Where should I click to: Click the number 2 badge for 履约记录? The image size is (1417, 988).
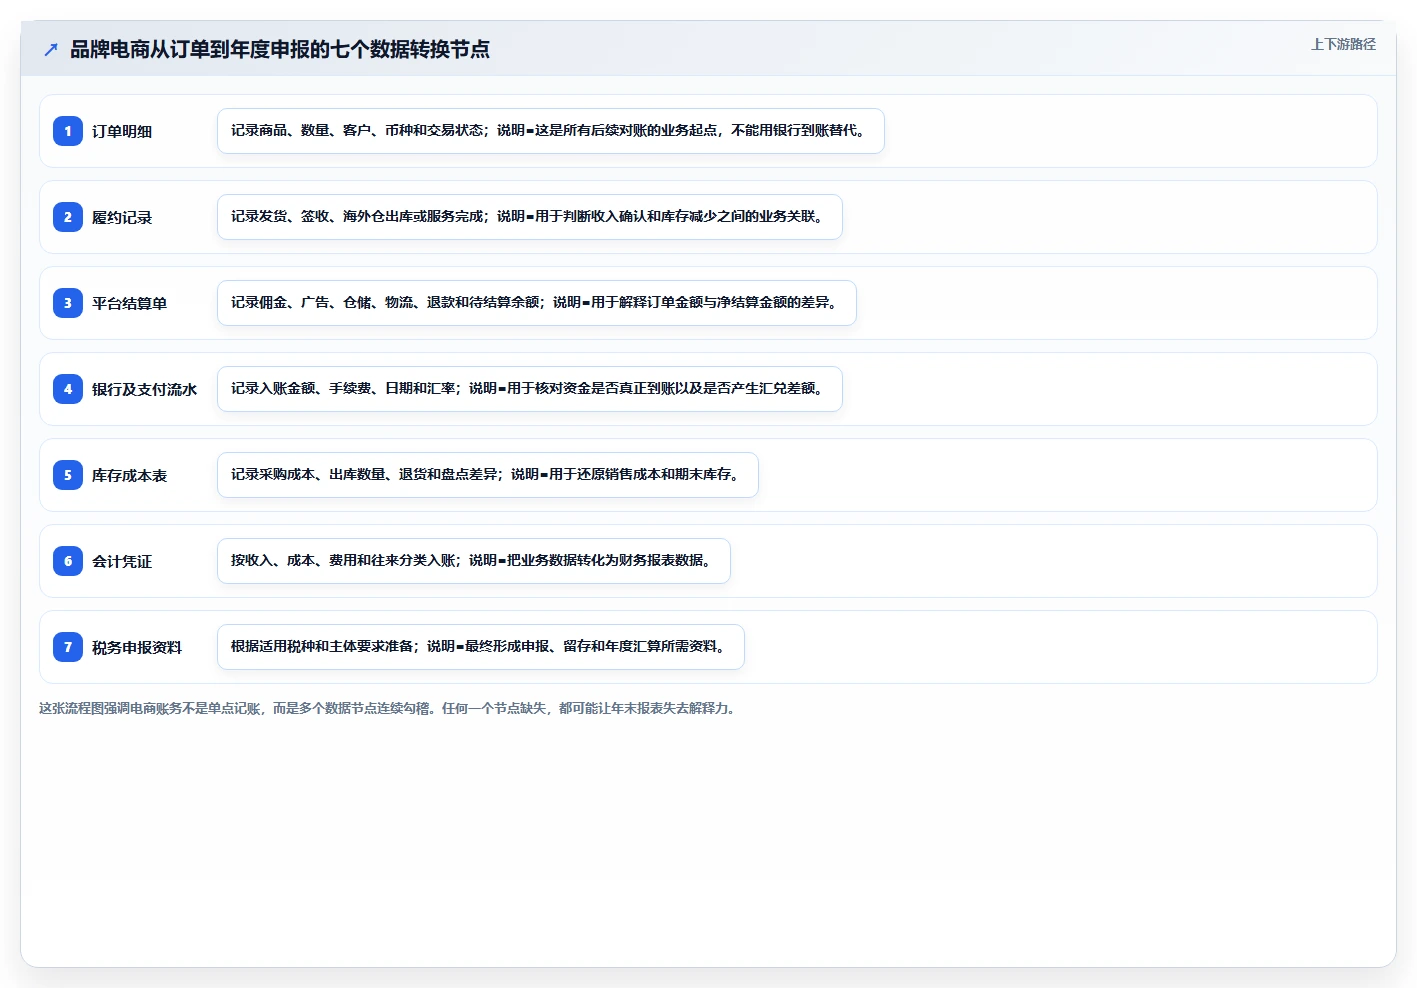[68, 217]
